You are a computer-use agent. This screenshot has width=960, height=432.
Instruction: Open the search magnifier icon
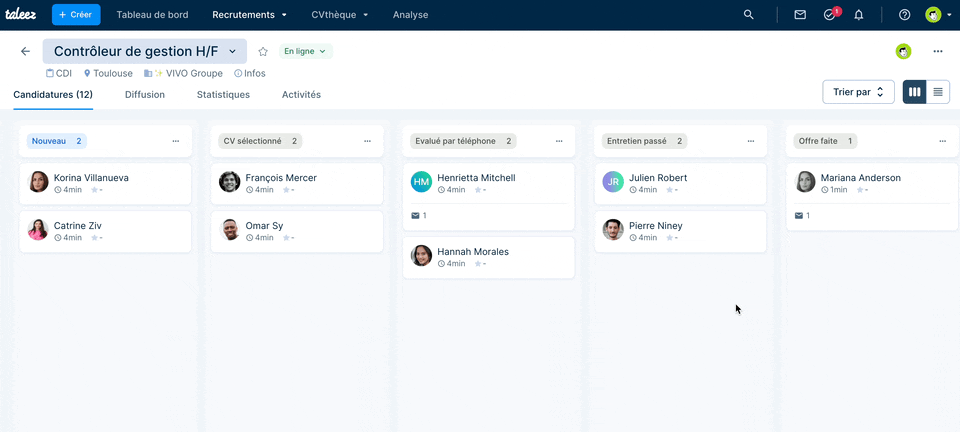[x=748, y=15]
